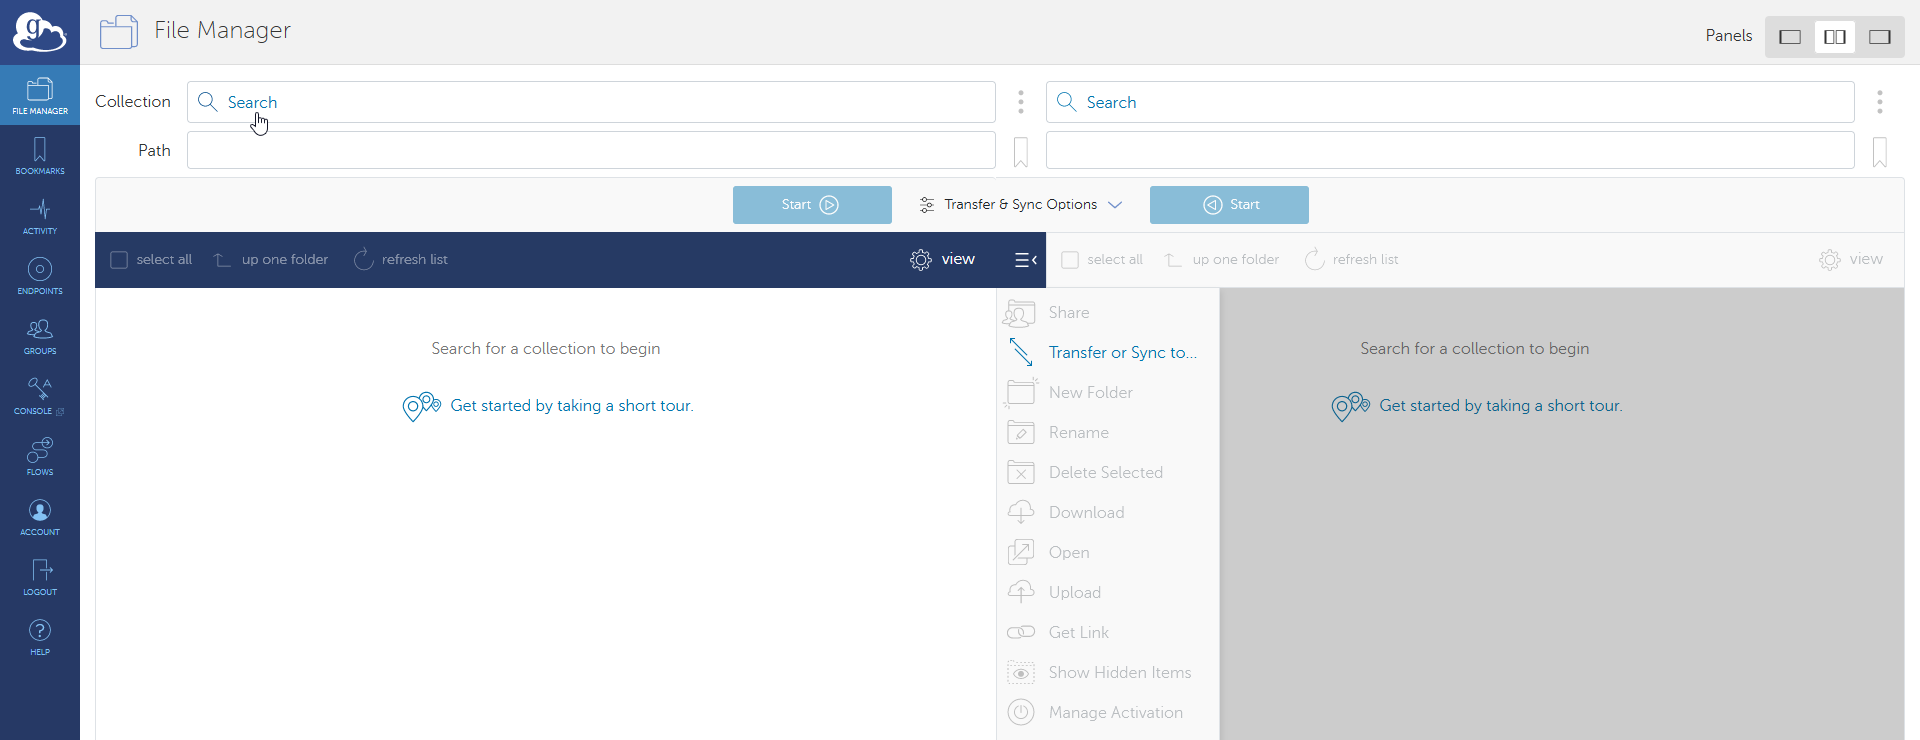Image resolution: width=1920 pixels, height=740 pixels.
Task: Check the left pane select all box
Action: click(119, 260)
